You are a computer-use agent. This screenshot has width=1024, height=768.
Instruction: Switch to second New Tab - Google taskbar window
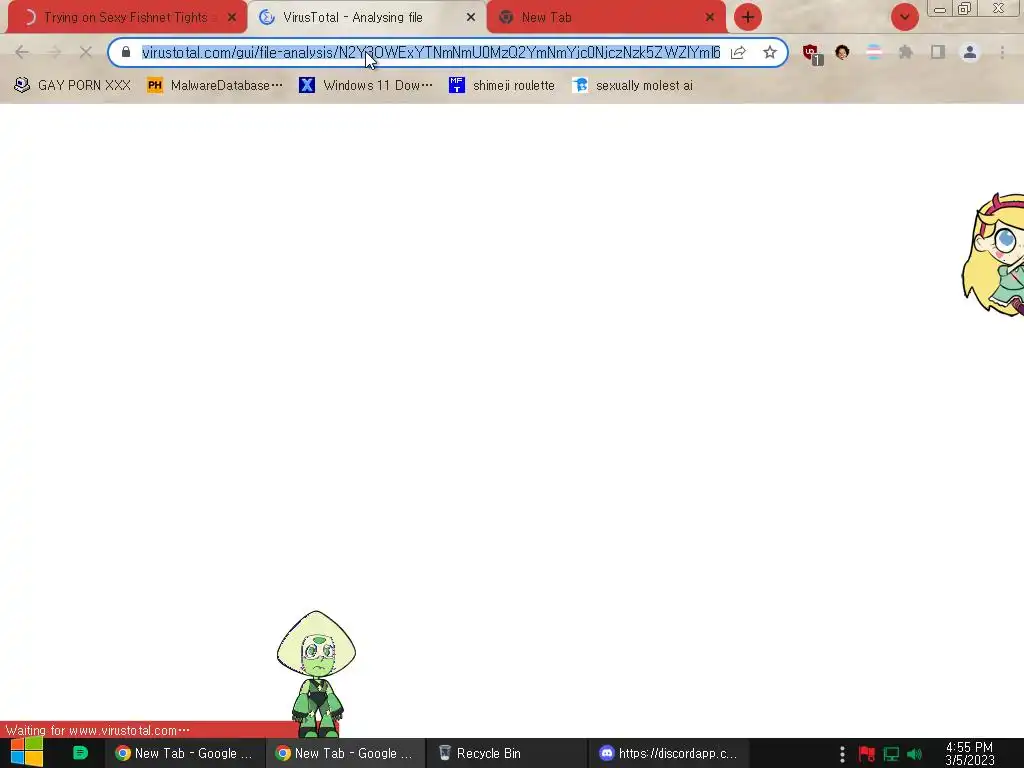(345, 753)
